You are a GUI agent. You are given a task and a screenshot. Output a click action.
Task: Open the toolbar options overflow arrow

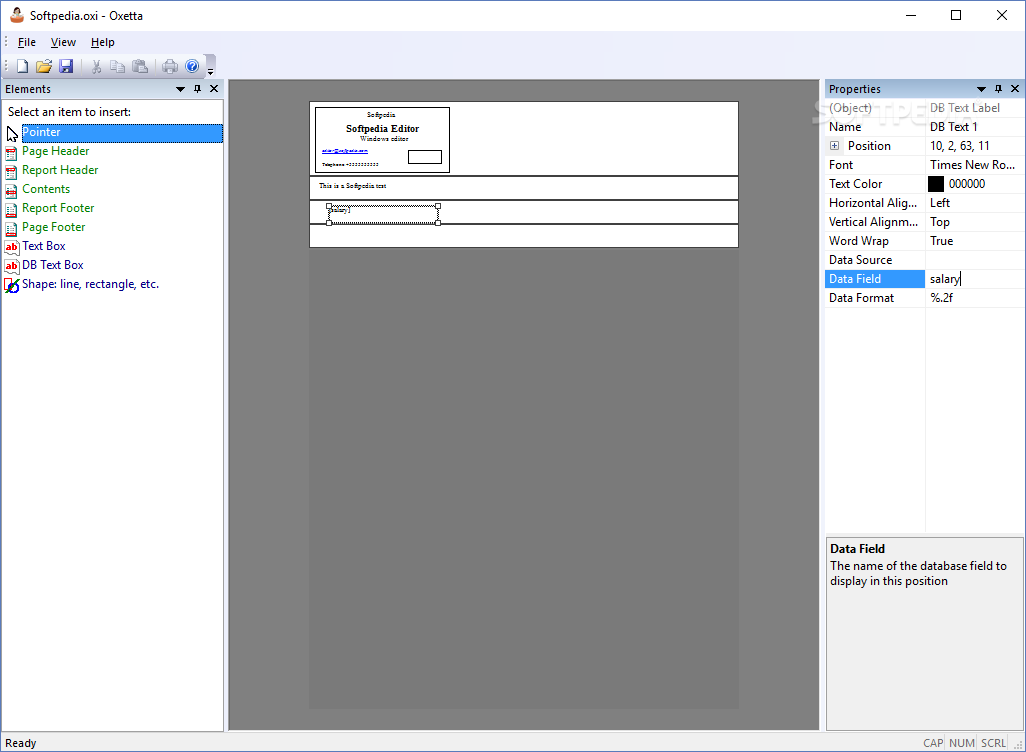pyautogui.click(x=210, y=67)
